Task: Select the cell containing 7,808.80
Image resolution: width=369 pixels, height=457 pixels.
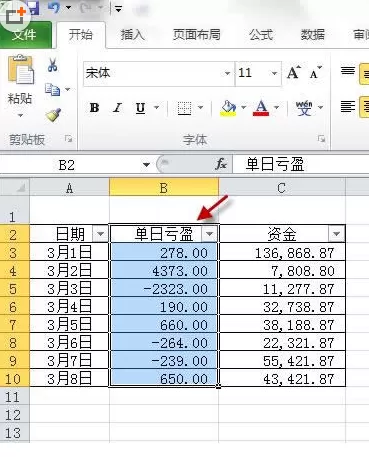Action: click(282, 270)
